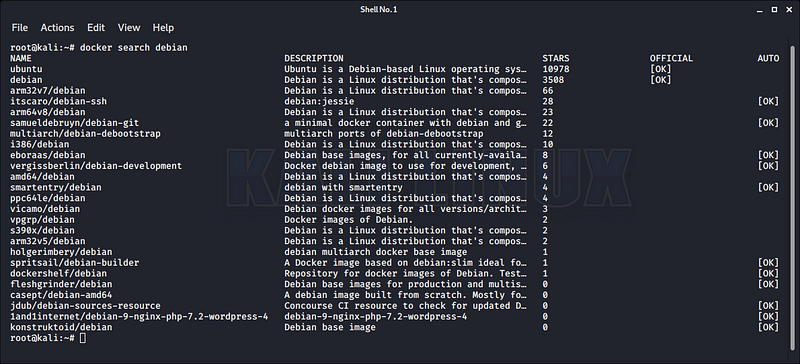The height and width of the screenshot is (364, 800).
Task: Open the Actions menu
Action: click(x=57, y=28)
